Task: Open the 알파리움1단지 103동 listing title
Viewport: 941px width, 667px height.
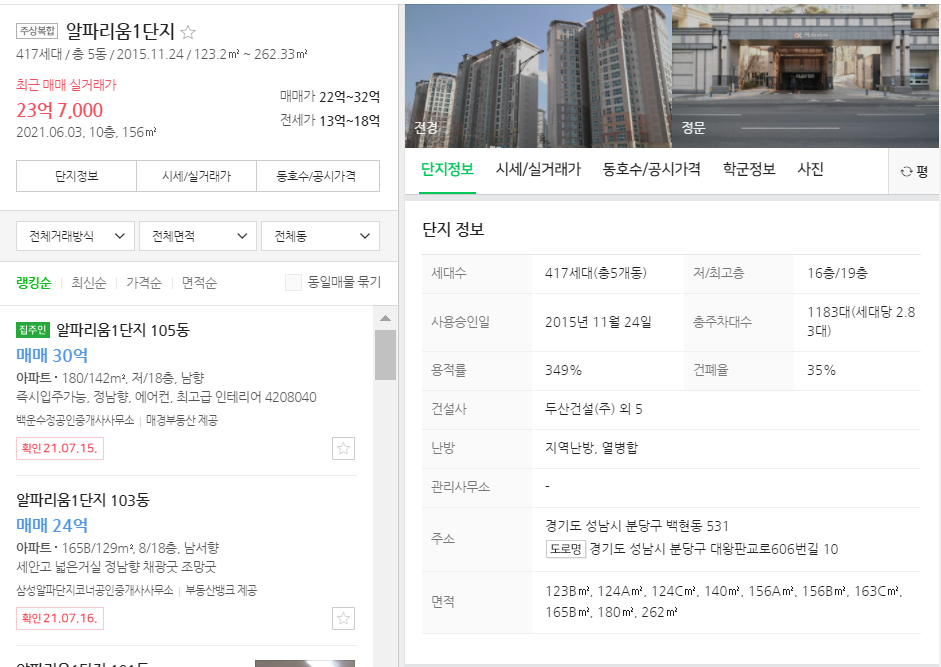Action: click(x=83, y=499)
